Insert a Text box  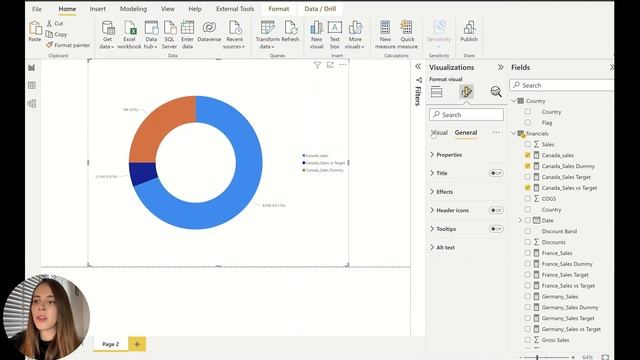[x=335, y=35]
